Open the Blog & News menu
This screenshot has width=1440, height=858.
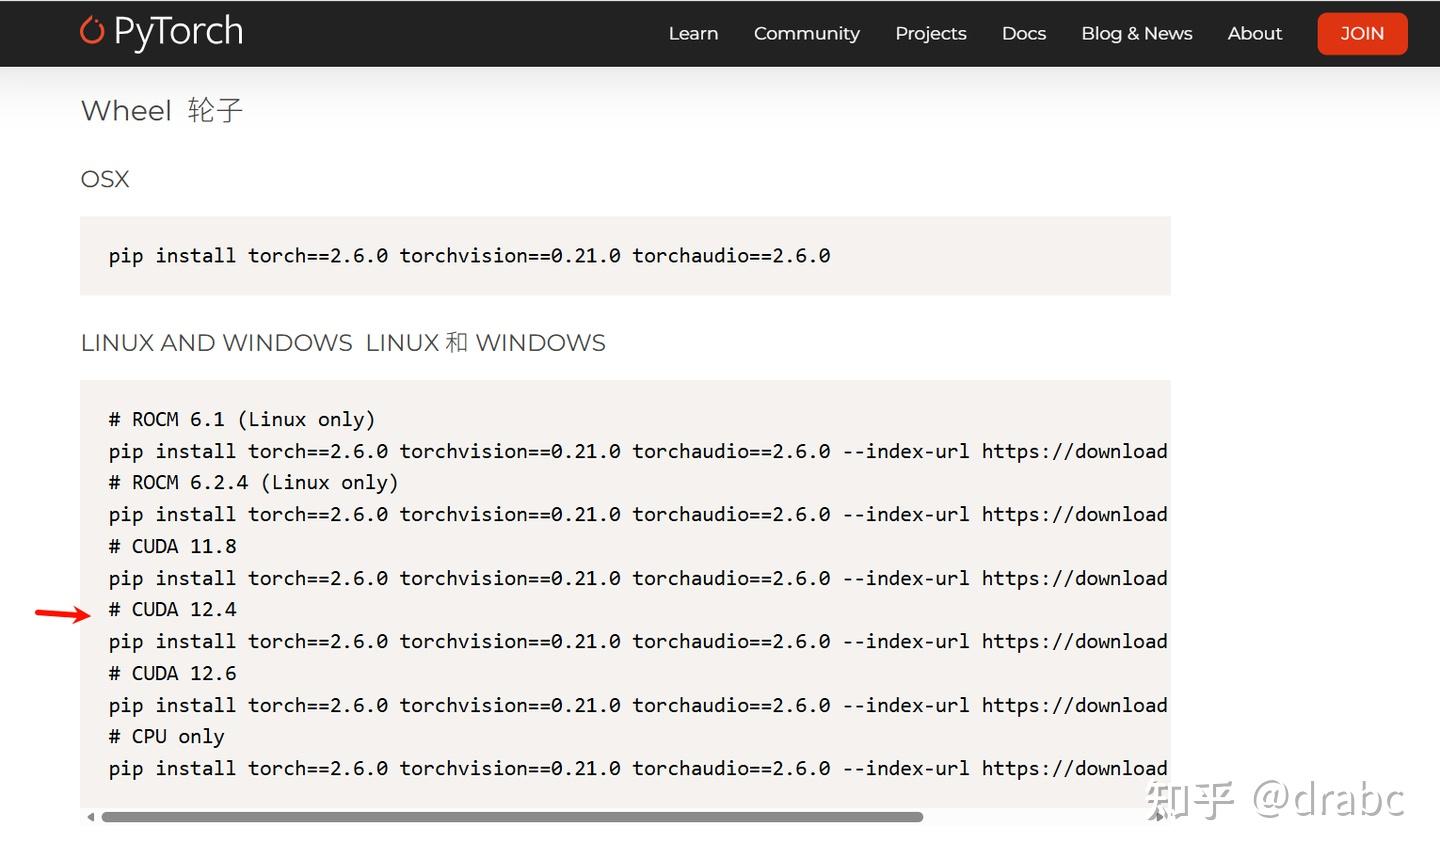click(1136, 33)
